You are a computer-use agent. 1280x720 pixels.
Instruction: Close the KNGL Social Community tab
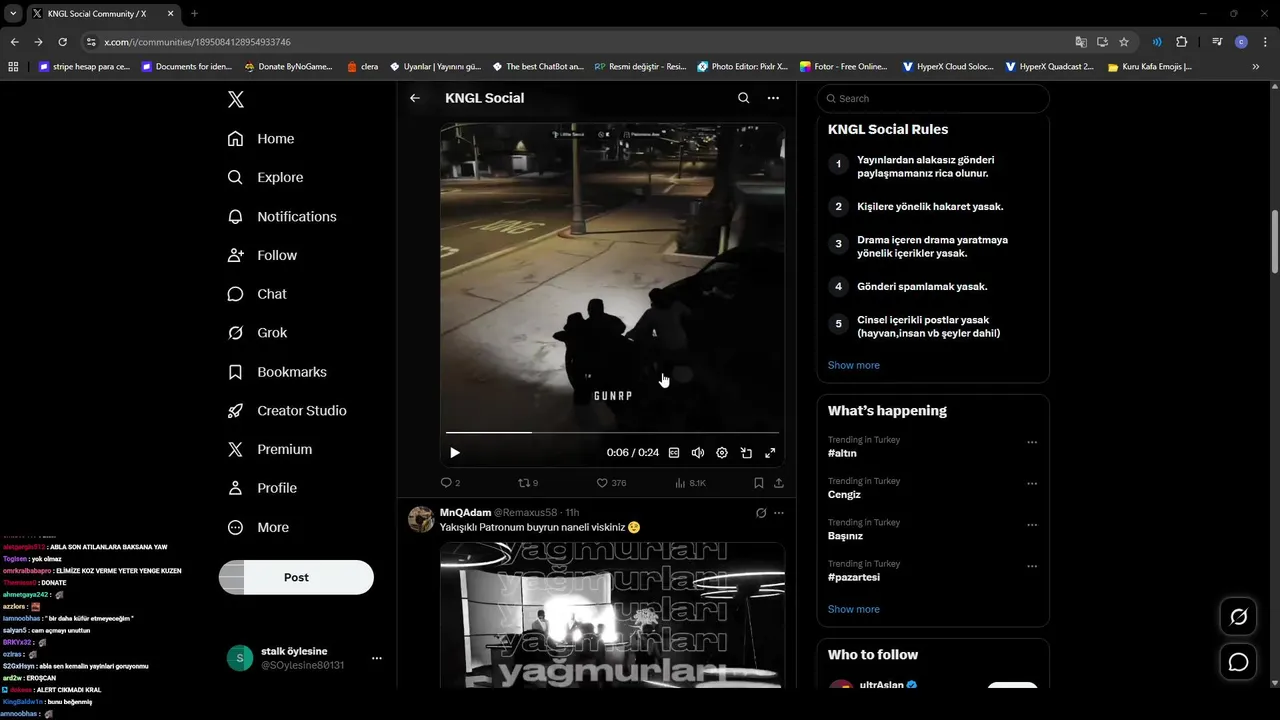(169, 14)
